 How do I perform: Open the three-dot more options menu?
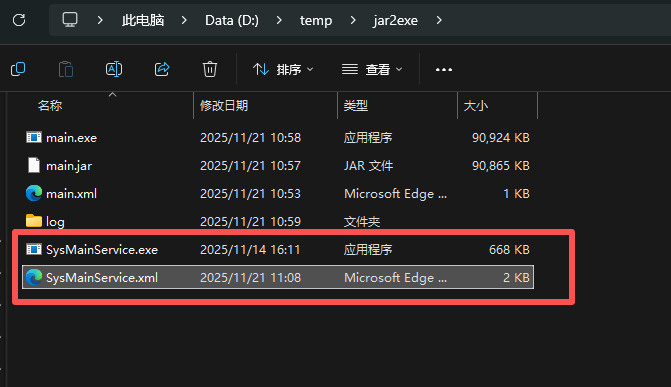click(x=444, y=69)
